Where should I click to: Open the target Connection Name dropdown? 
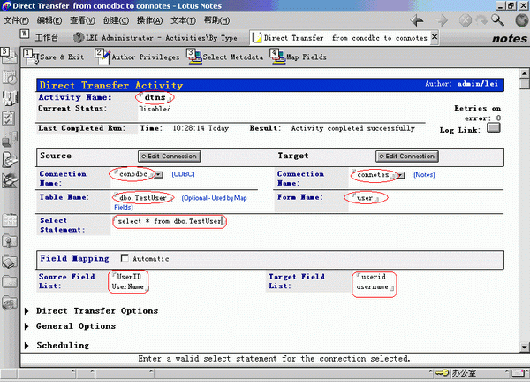point(401,175)
